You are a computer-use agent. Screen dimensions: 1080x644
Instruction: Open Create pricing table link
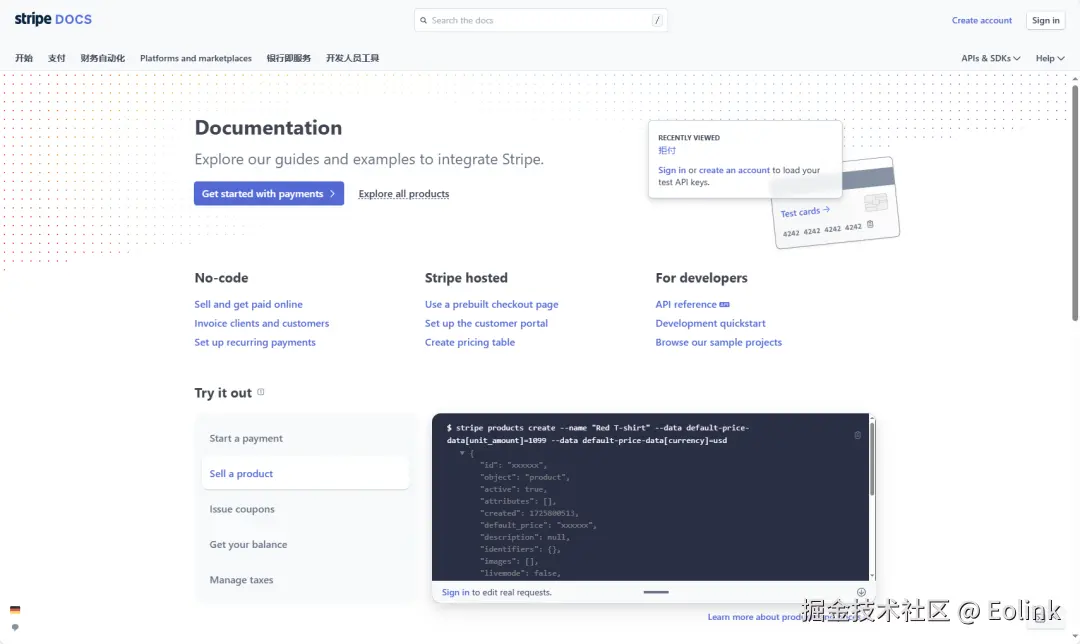tap(470, 342)
